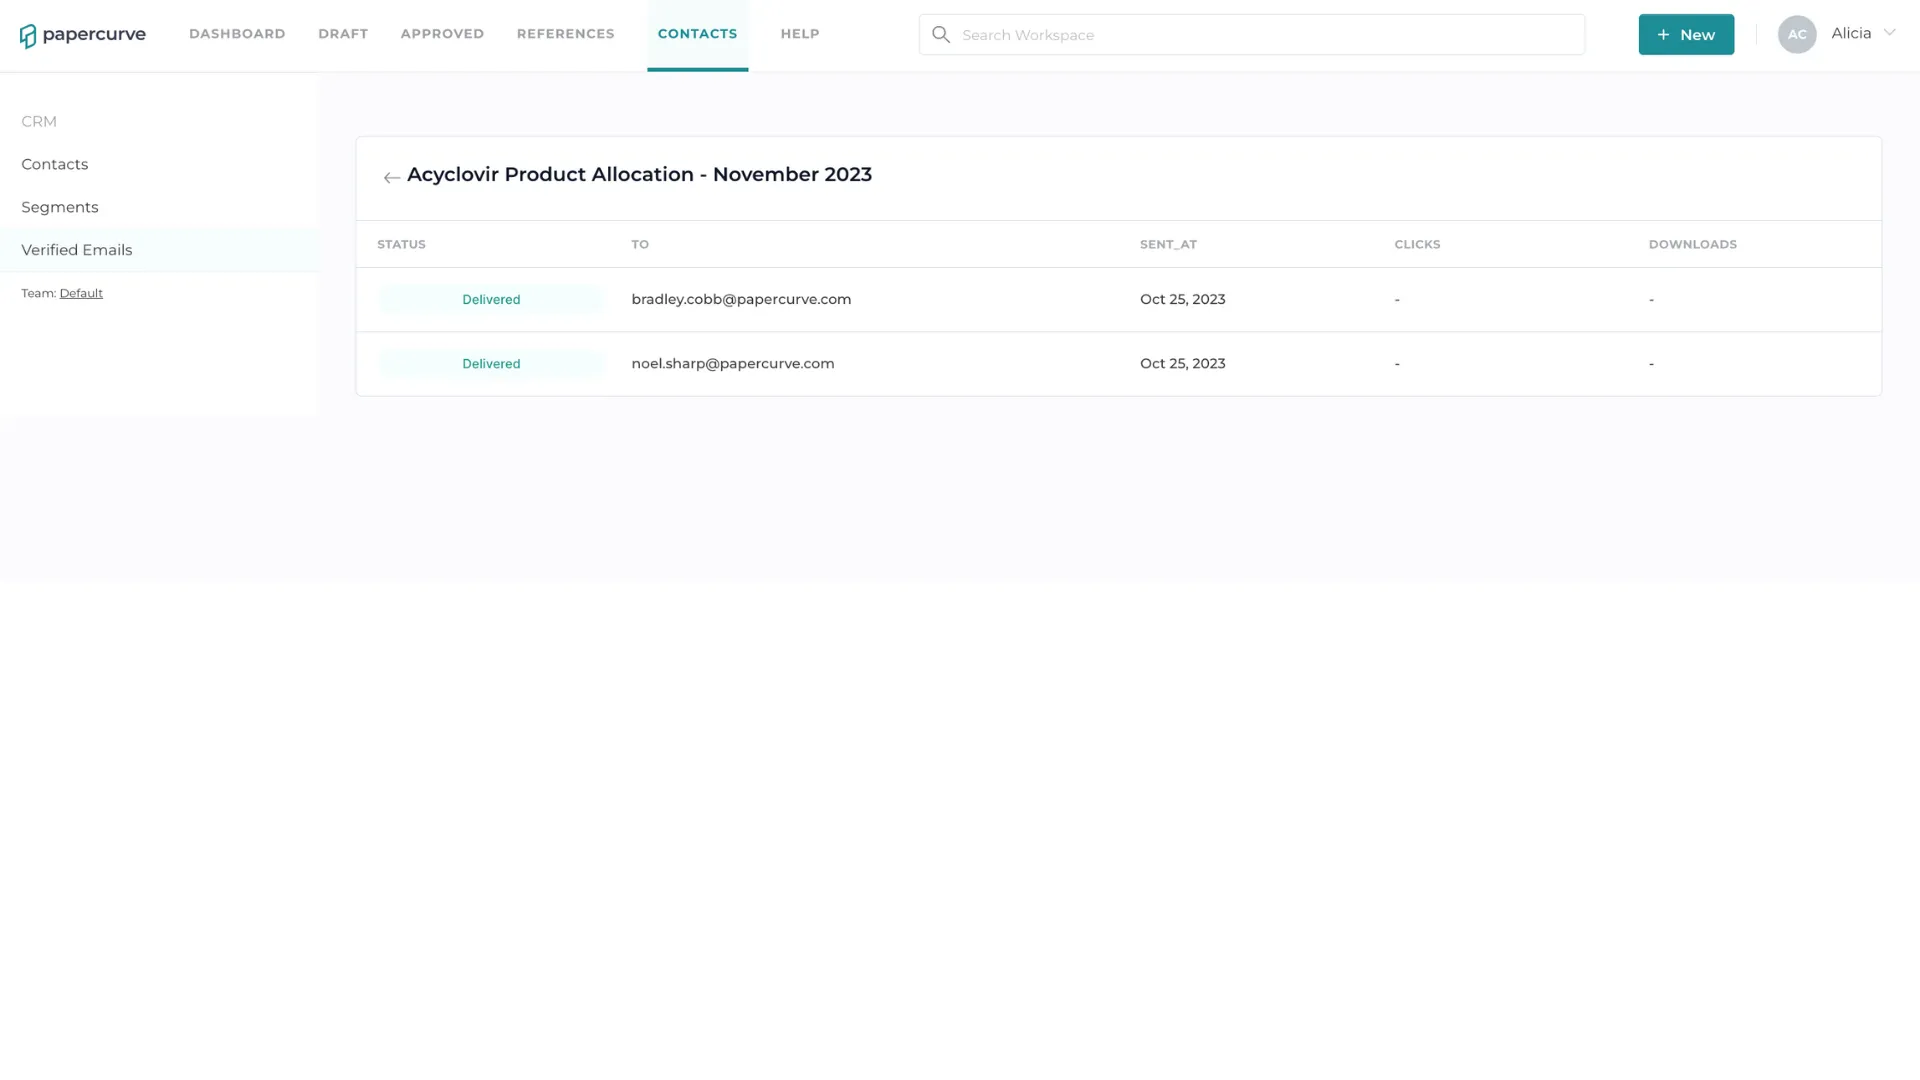Click the plus icon on New button
This screenshot has width=1920, height=1080.
pyautogui.click(x=1663, y=35)
